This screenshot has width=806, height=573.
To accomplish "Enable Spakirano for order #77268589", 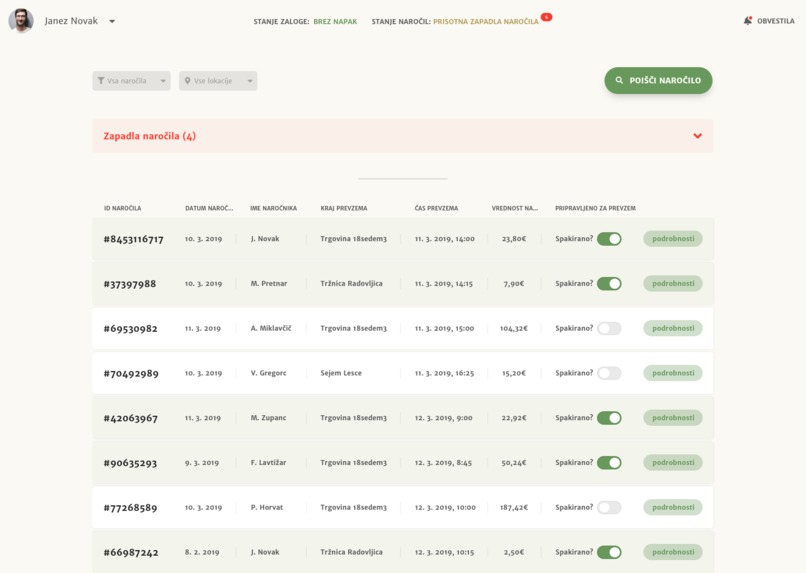I will click(x=609, y=507).
